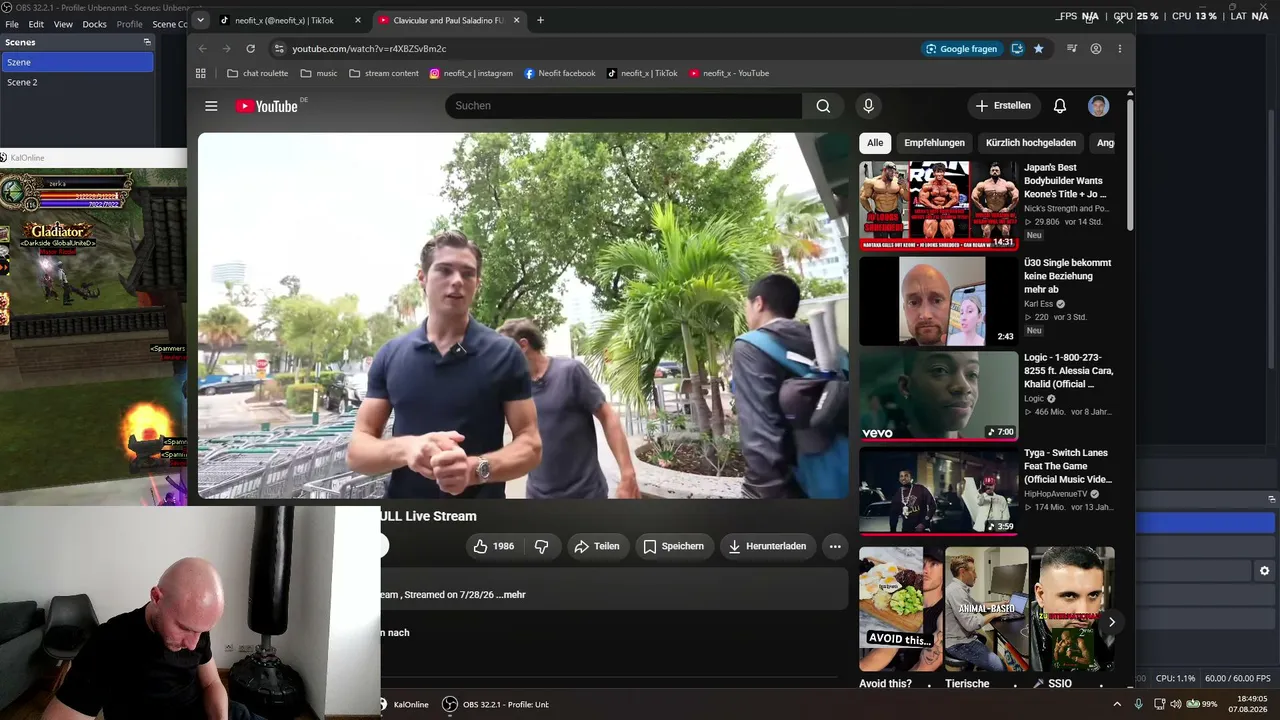1280x720 pixels.
Task: Open the OBS File menu
Action: click(12, 24)
